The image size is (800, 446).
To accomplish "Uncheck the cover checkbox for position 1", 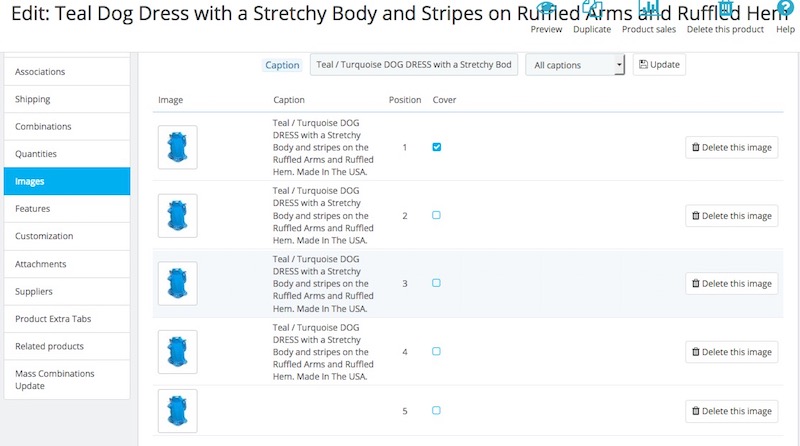I will coord(437,147).
